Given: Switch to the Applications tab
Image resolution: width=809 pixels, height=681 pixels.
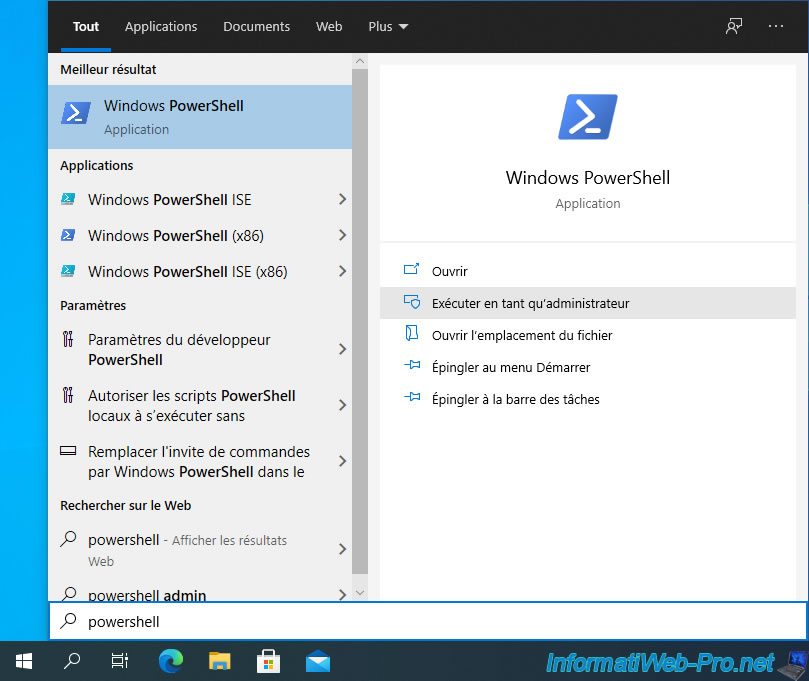Looking at the screenshot, I should (161, 27).
